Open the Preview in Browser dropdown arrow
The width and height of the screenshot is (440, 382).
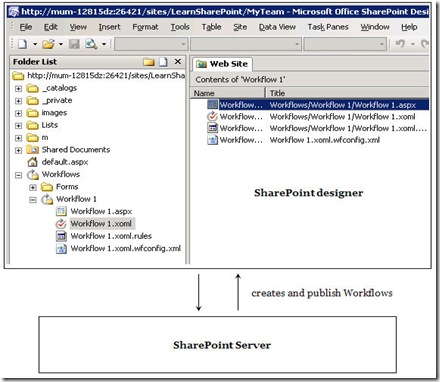(104, 44)
